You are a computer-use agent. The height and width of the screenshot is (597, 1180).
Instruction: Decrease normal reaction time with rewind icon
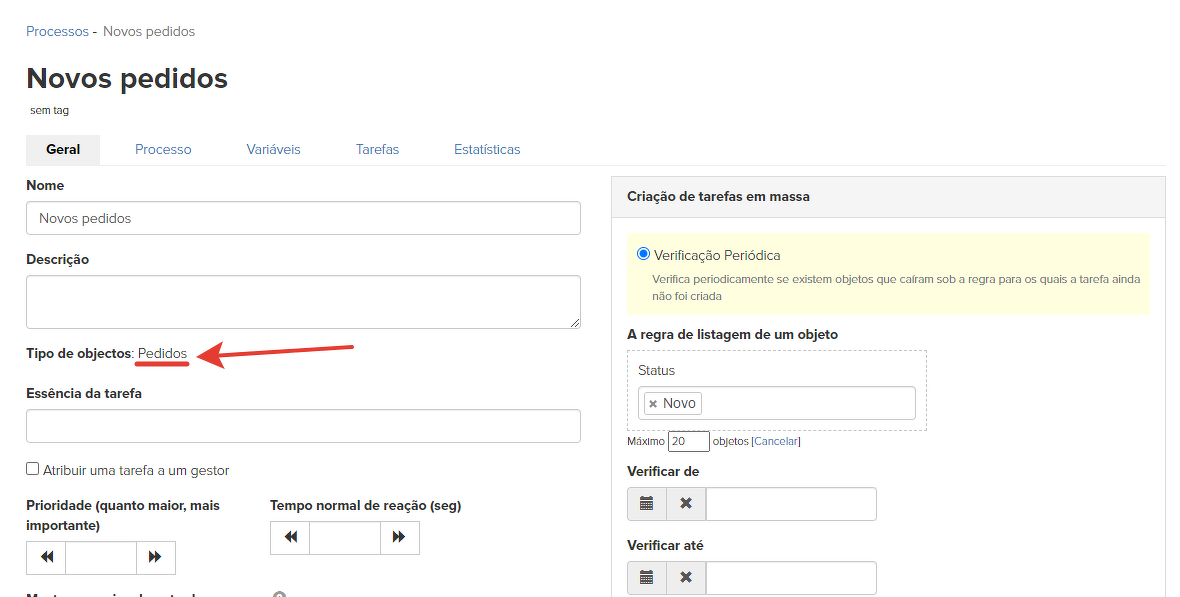pyautogui.click(x=290, y=538)
